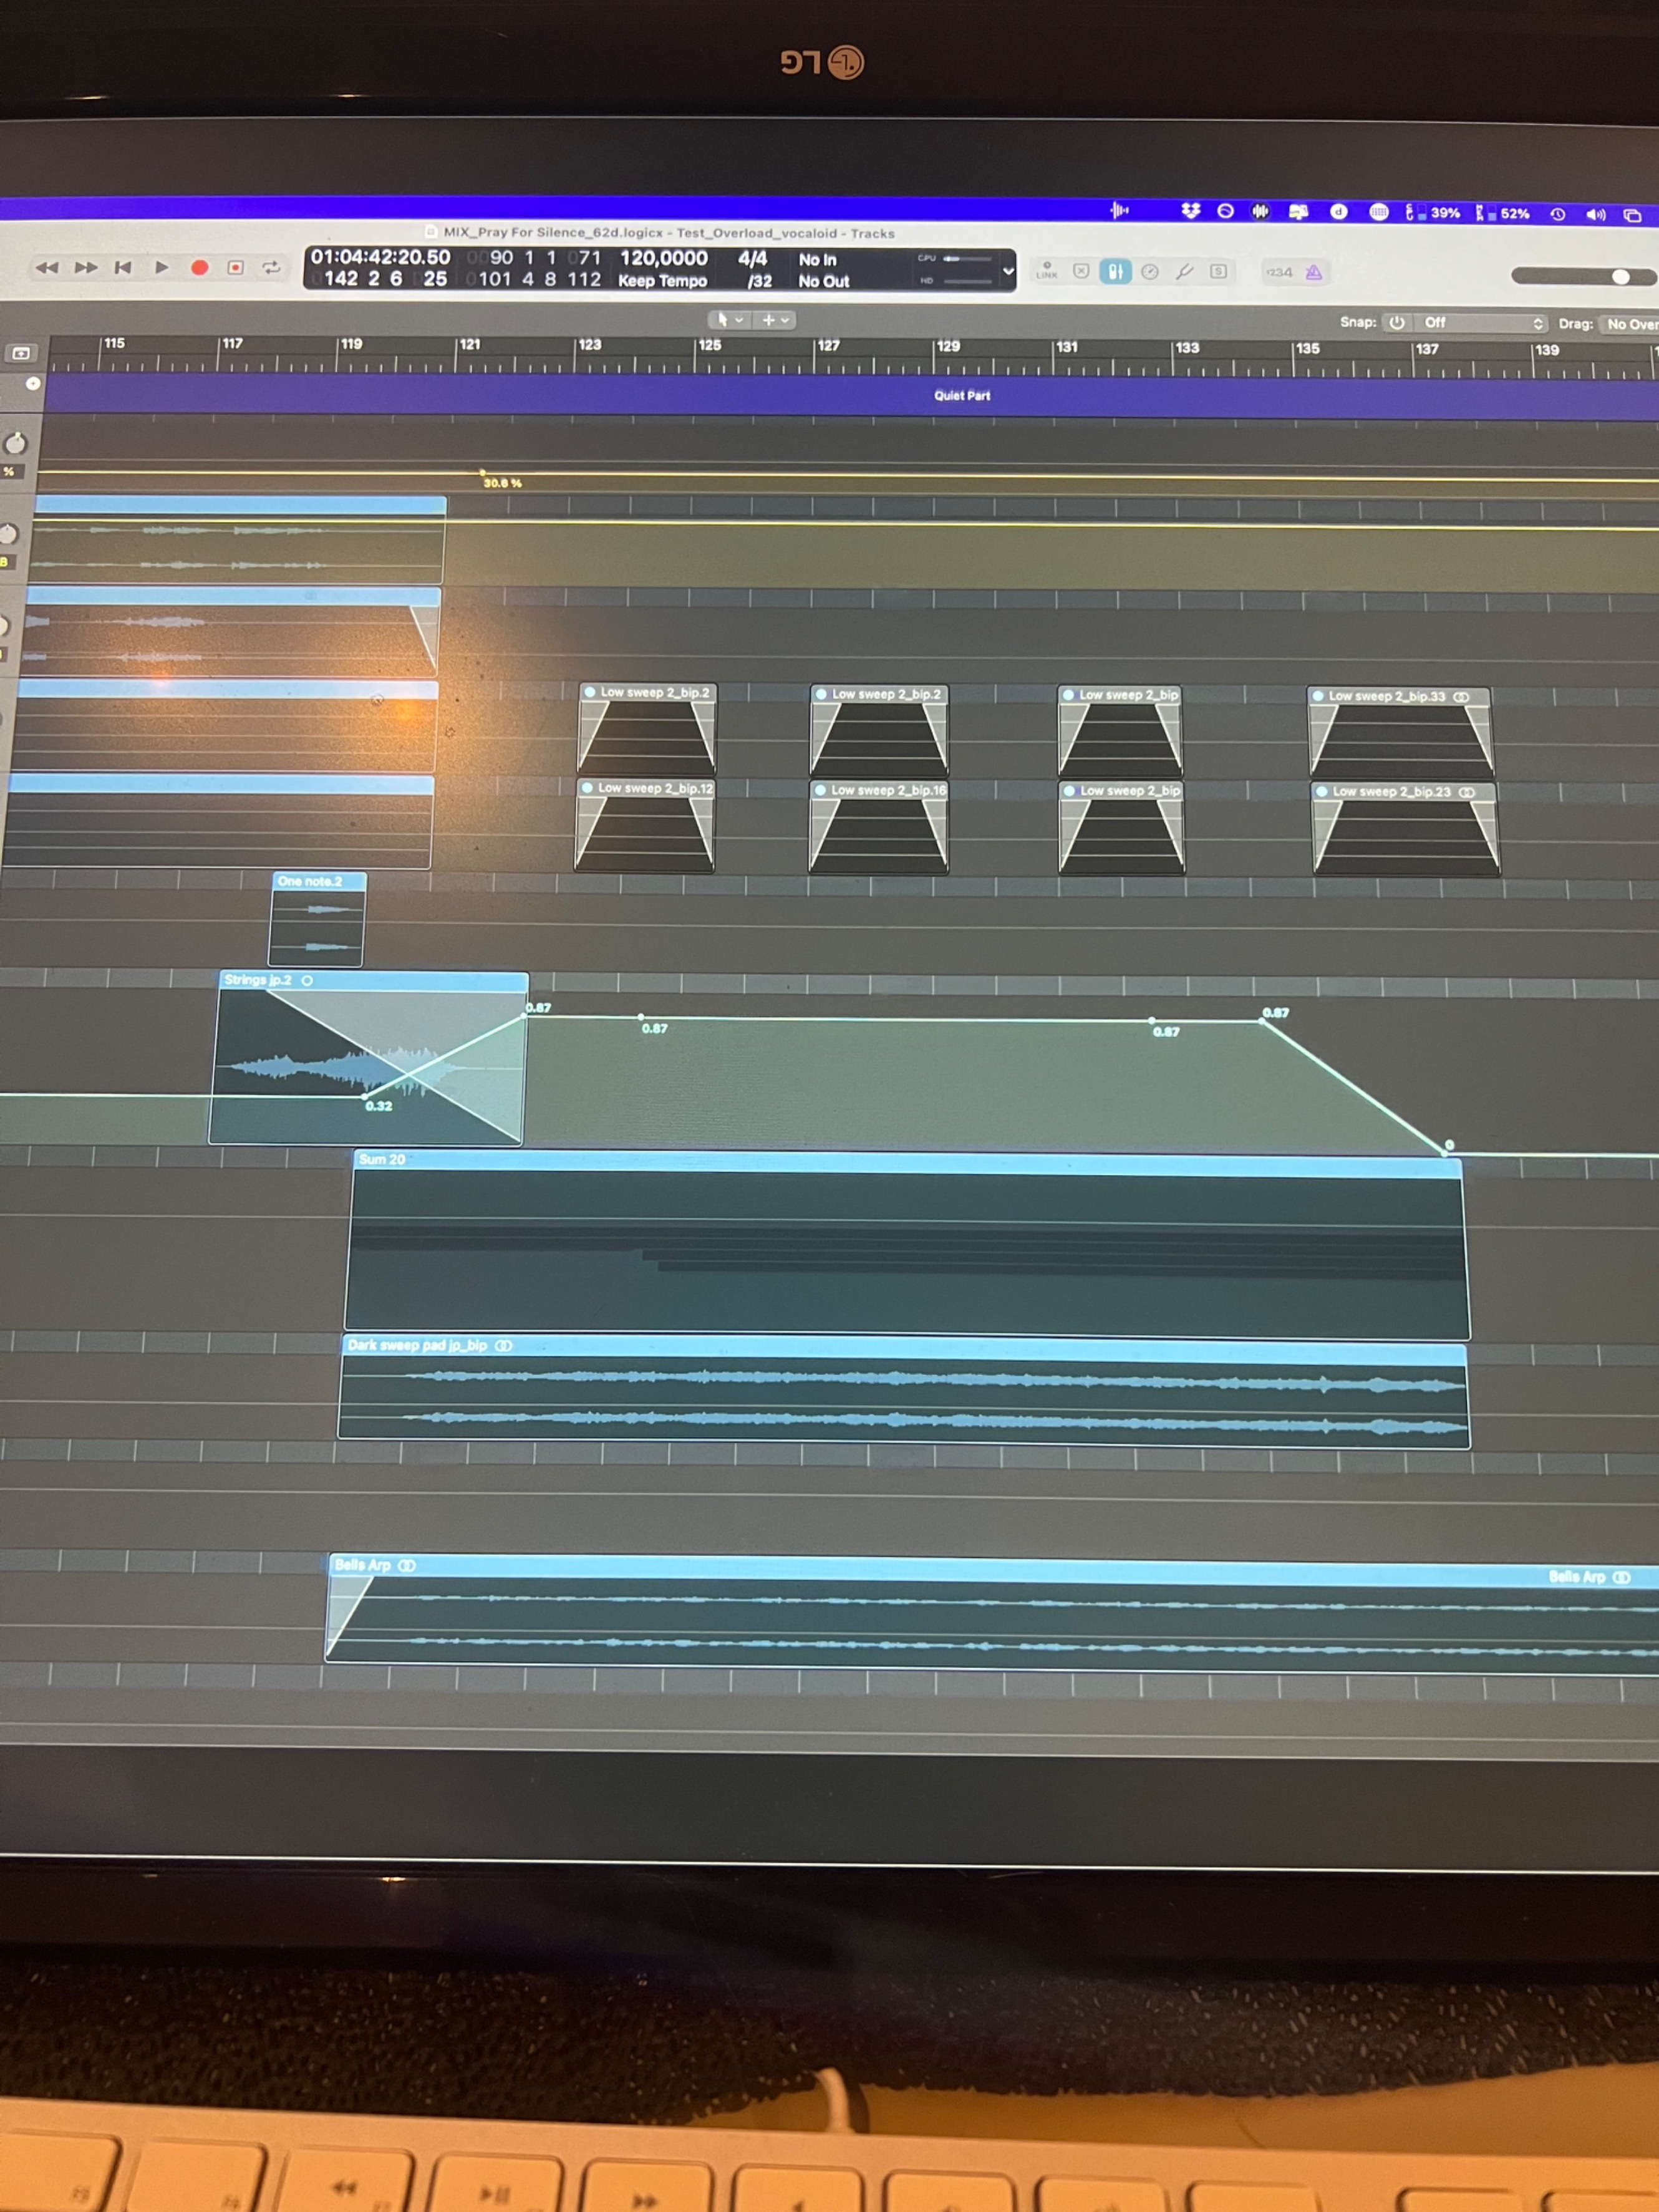Start recording with the red Record button
Screen dimensions: 1659x2212
(x=199, y=268)
